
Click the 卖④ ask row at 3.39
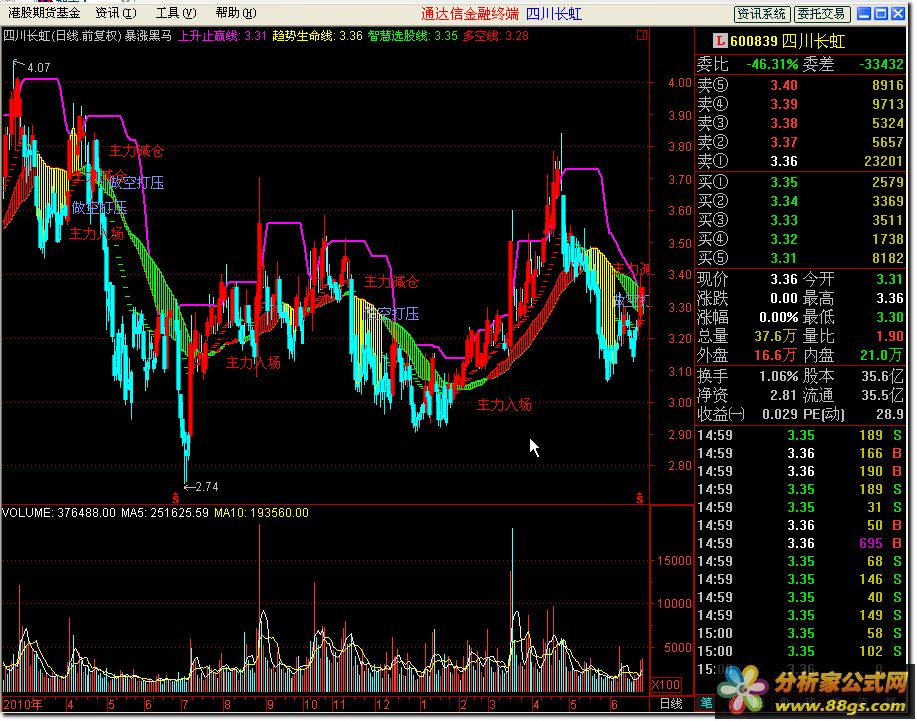point(800,104)
